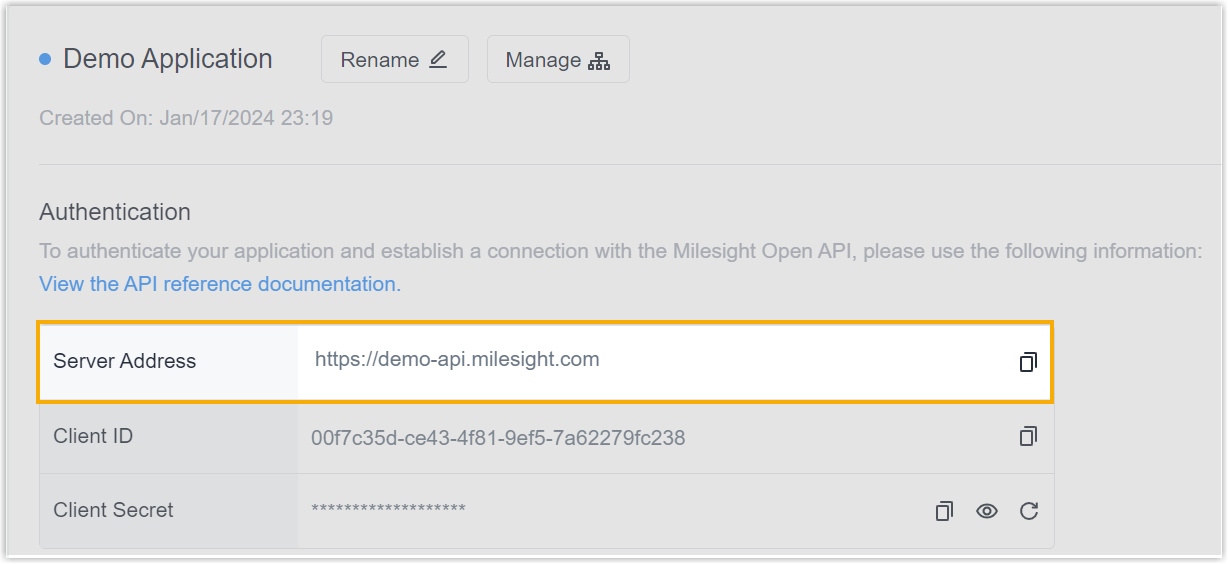Copy the Client ID to clipboard

pos(1028,437)
